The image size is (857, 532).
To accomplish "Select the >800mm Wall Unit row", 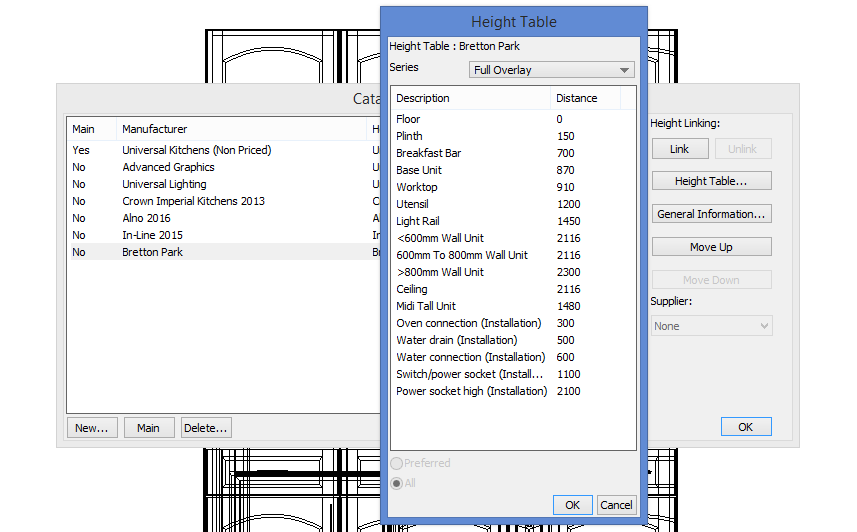I will 513,272.
